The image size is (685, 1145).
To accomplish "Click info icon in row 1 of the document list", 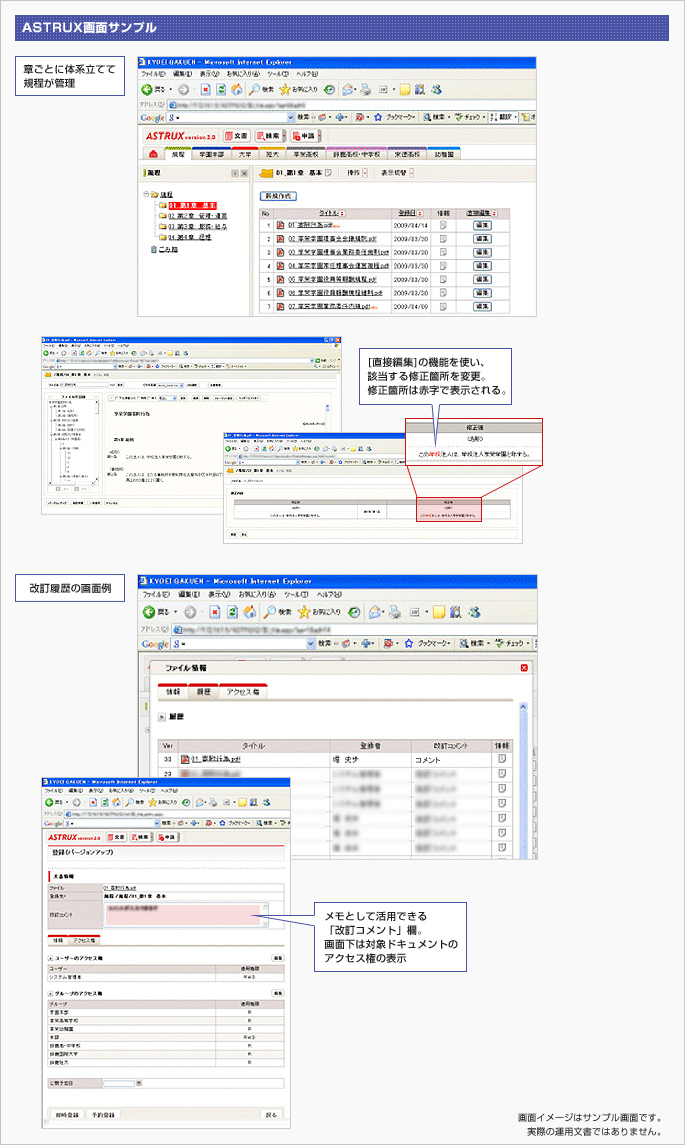I will (443, 225).
